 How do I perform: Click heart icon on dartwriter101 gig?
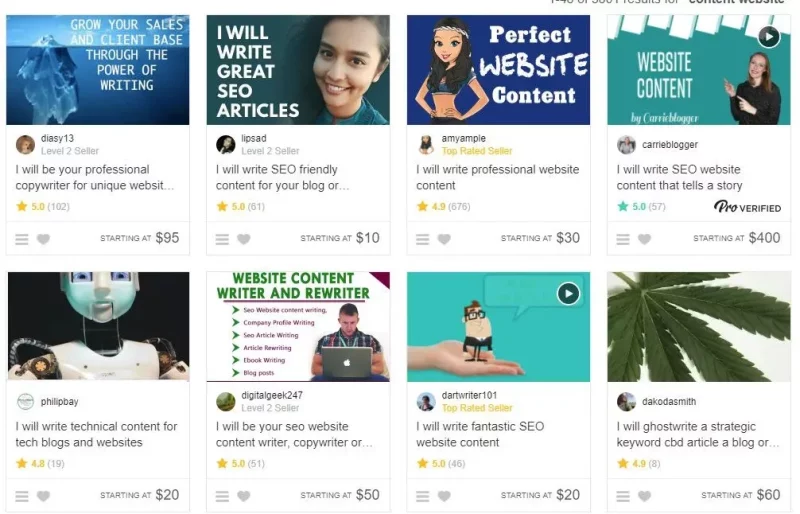pos(444,496)
